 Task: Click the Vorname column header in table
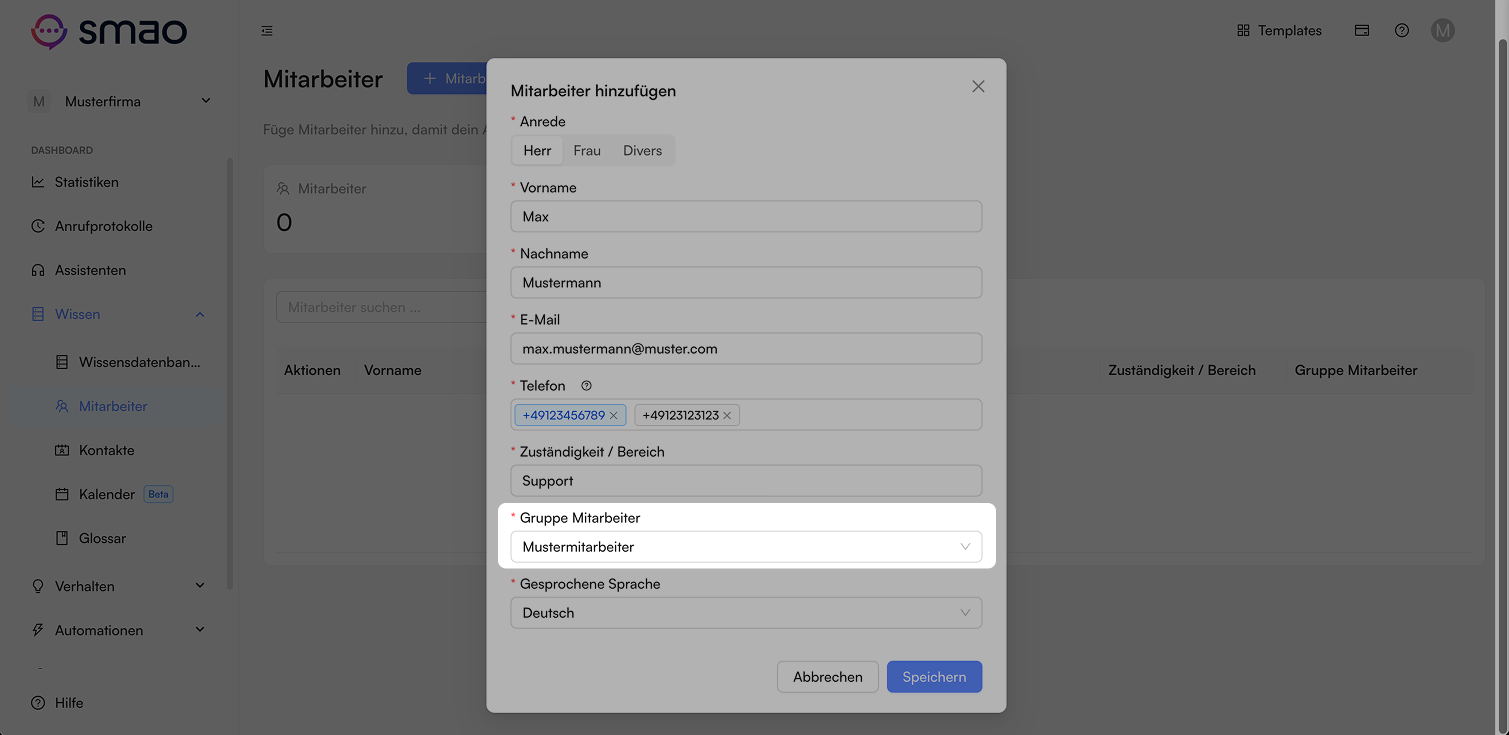(x=393, y=370)
